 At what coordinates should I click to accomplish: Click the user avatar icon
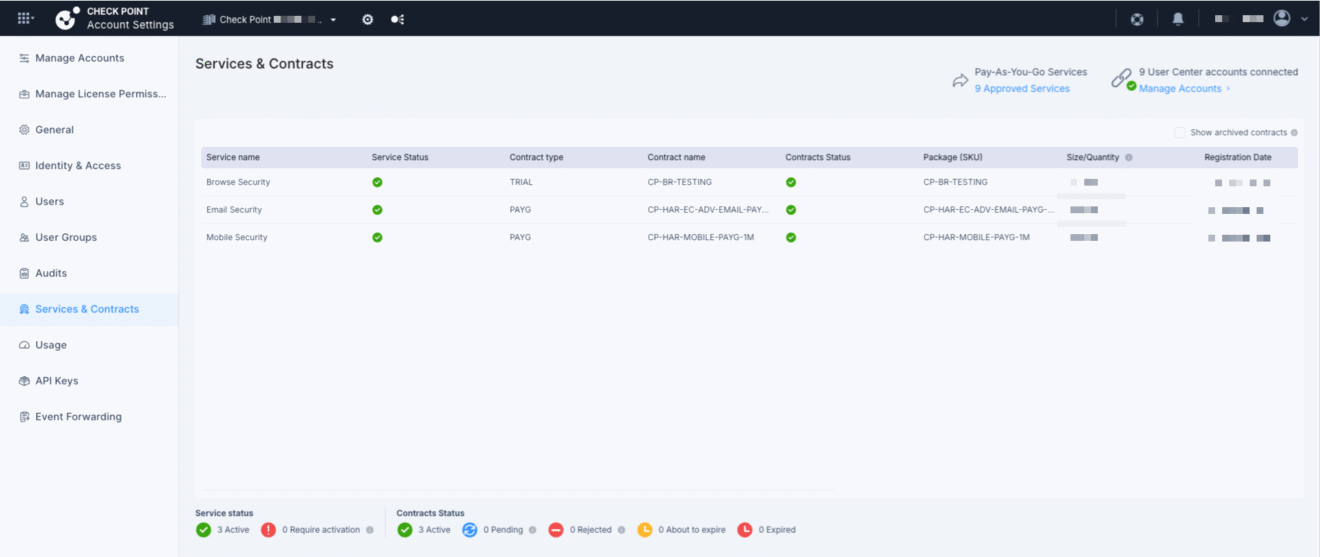tap(1282, 18)
